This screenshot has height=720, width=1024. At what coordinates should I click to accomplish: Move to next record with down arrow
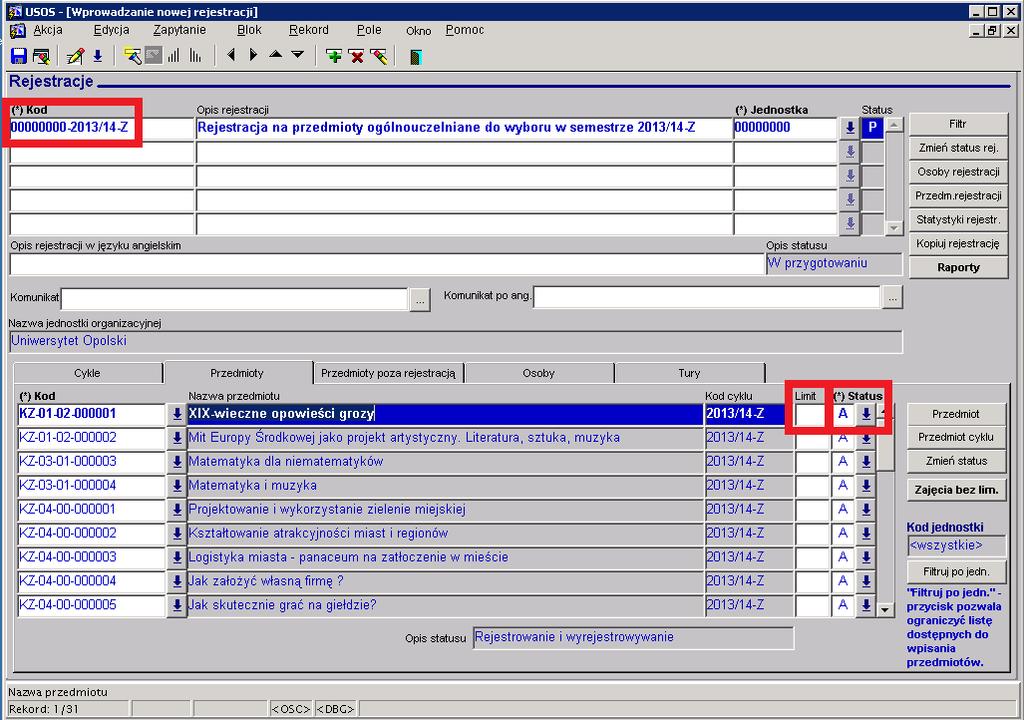[298, 55]
